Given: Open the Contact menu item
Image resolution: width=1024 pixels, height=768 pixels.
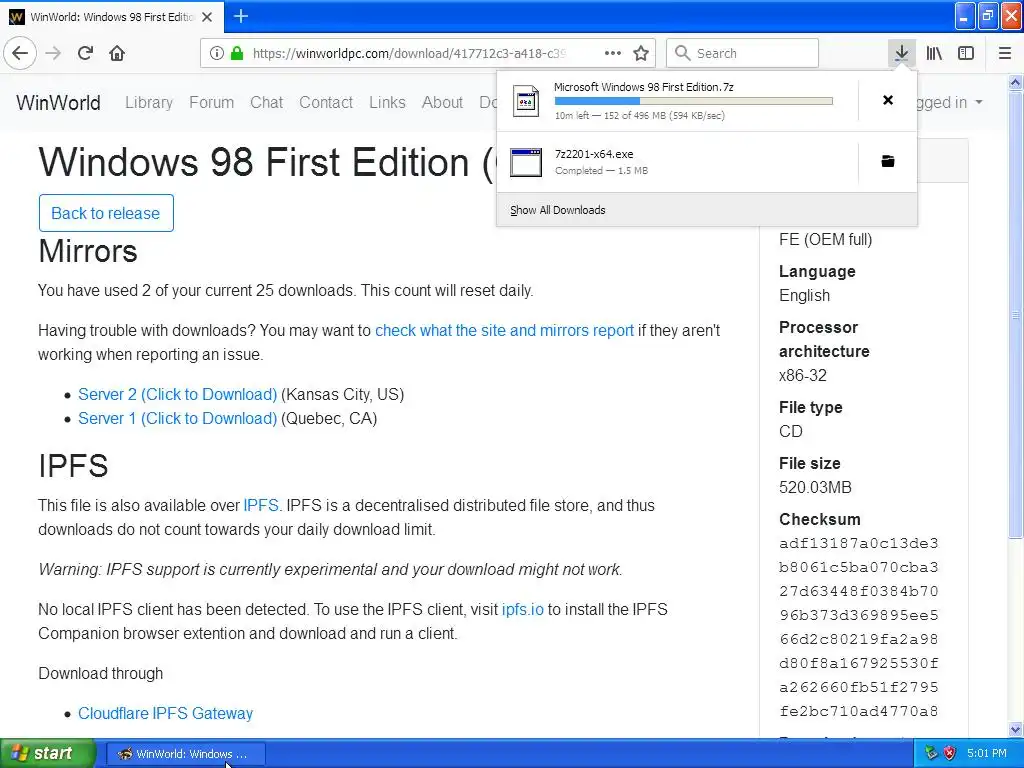Looking at the screenshot, I should 326,103.
